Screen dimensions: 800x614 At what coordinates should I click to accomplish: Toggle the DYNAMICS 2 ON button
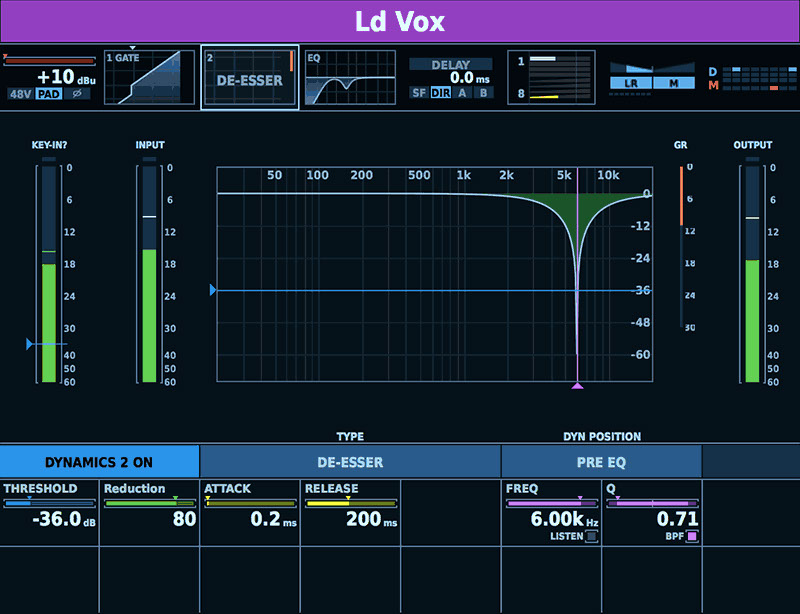(100, 462)
